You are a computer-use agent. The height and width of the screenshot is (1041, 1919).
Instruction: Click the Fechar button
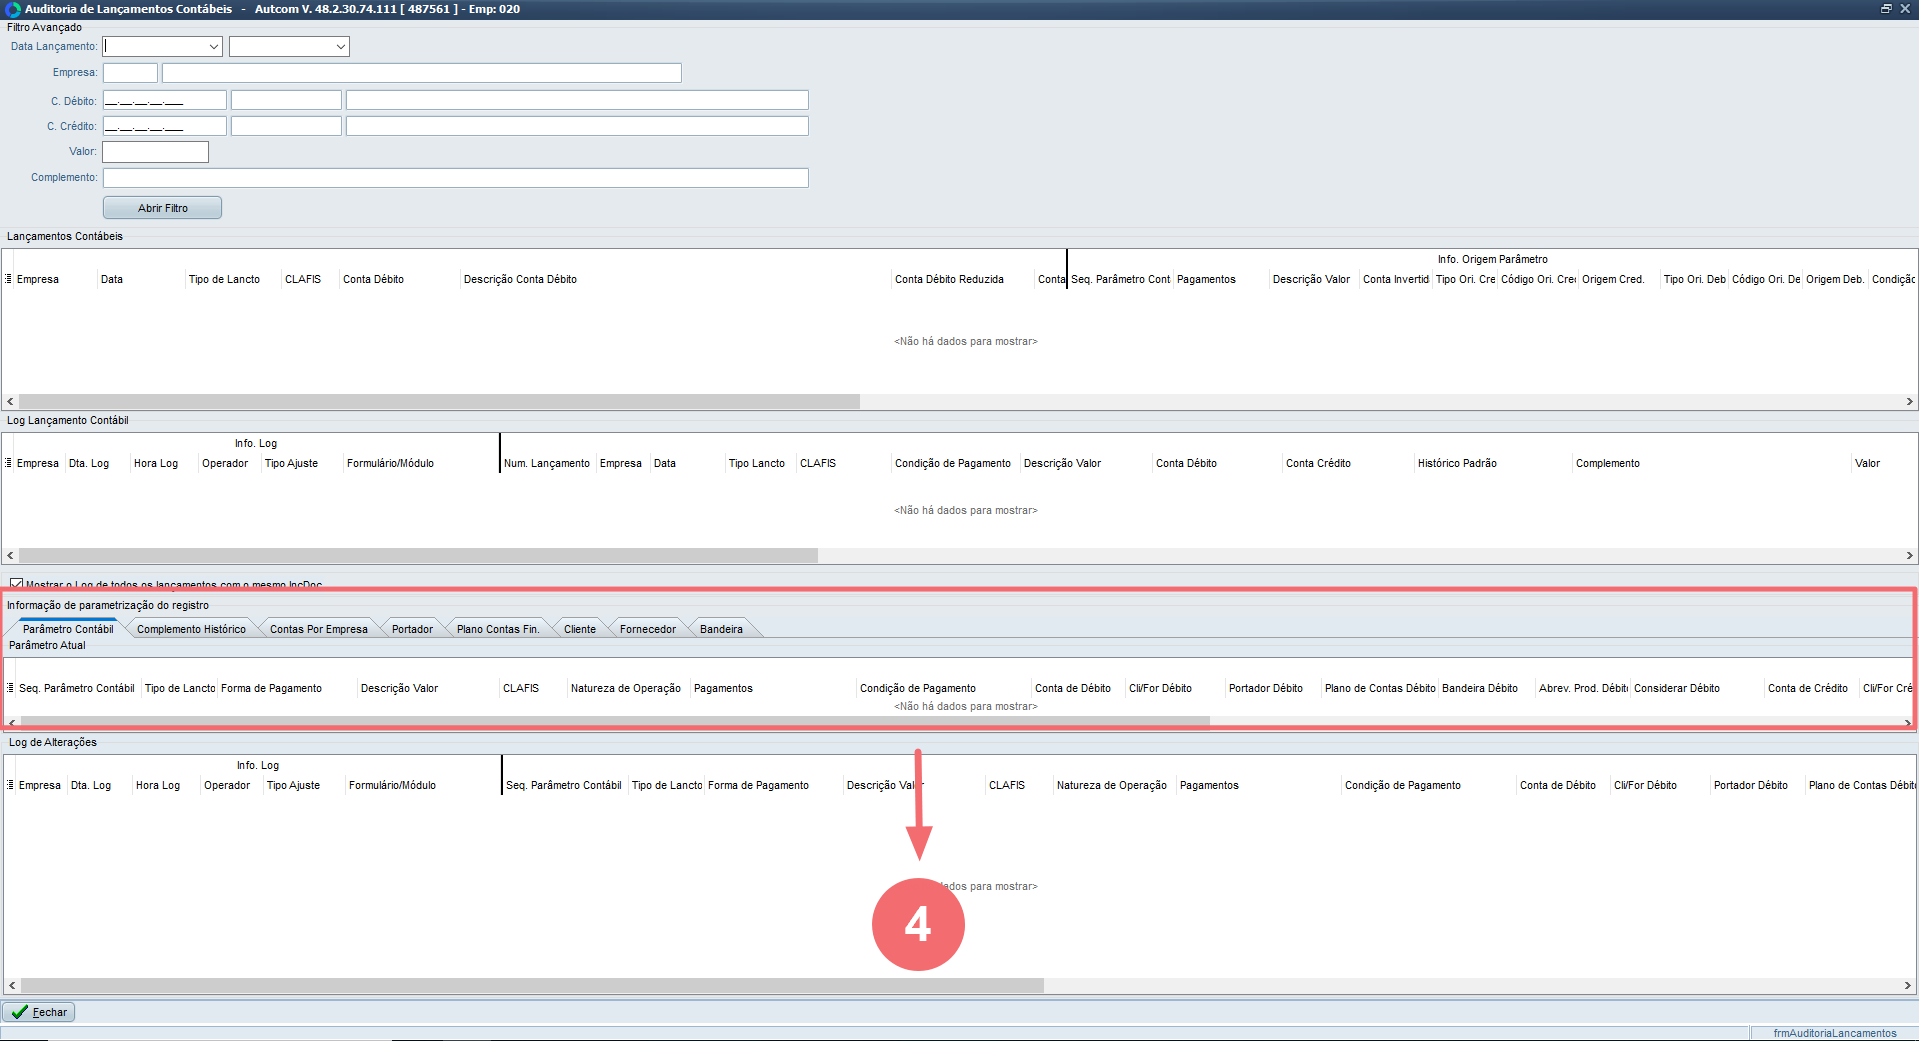click(x=39, y=1012)
